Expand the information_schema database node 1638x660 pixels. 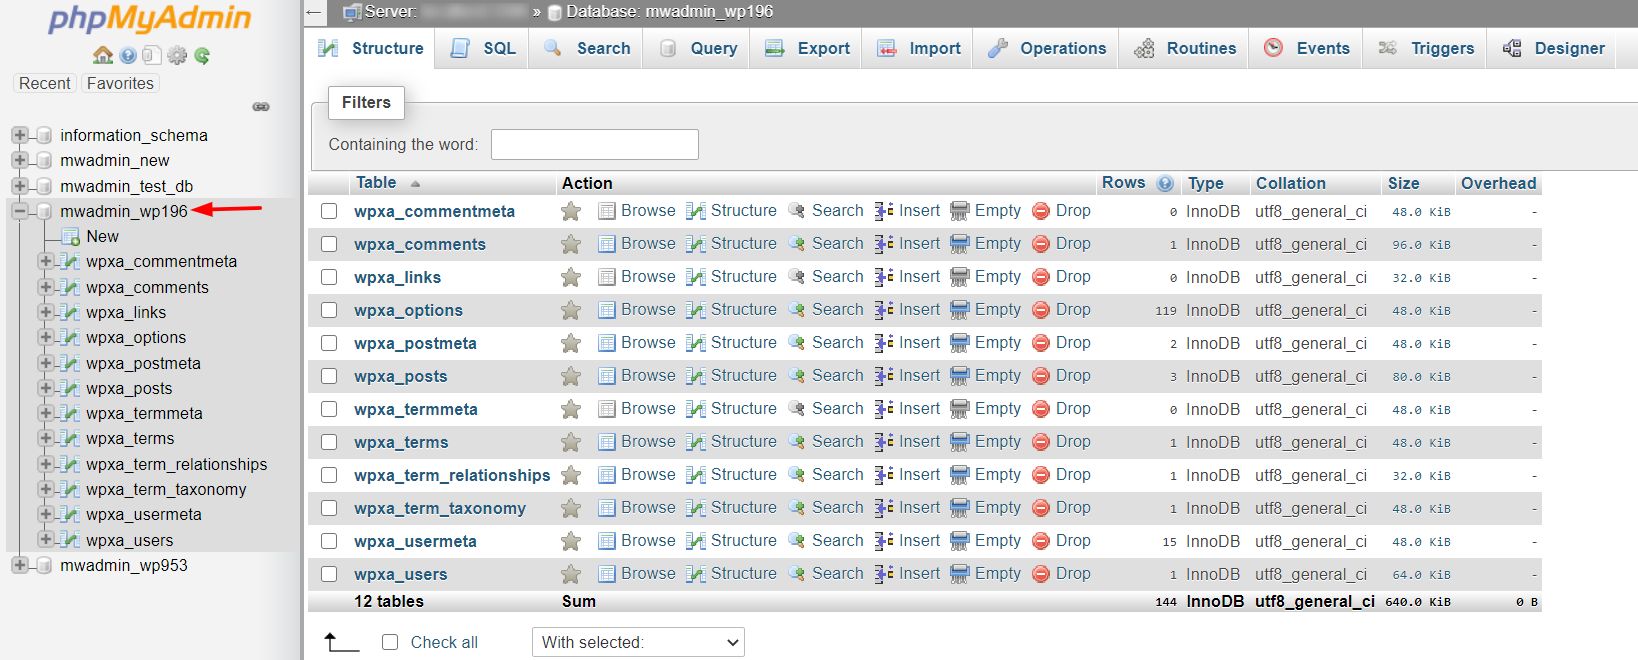pos(19,135)
